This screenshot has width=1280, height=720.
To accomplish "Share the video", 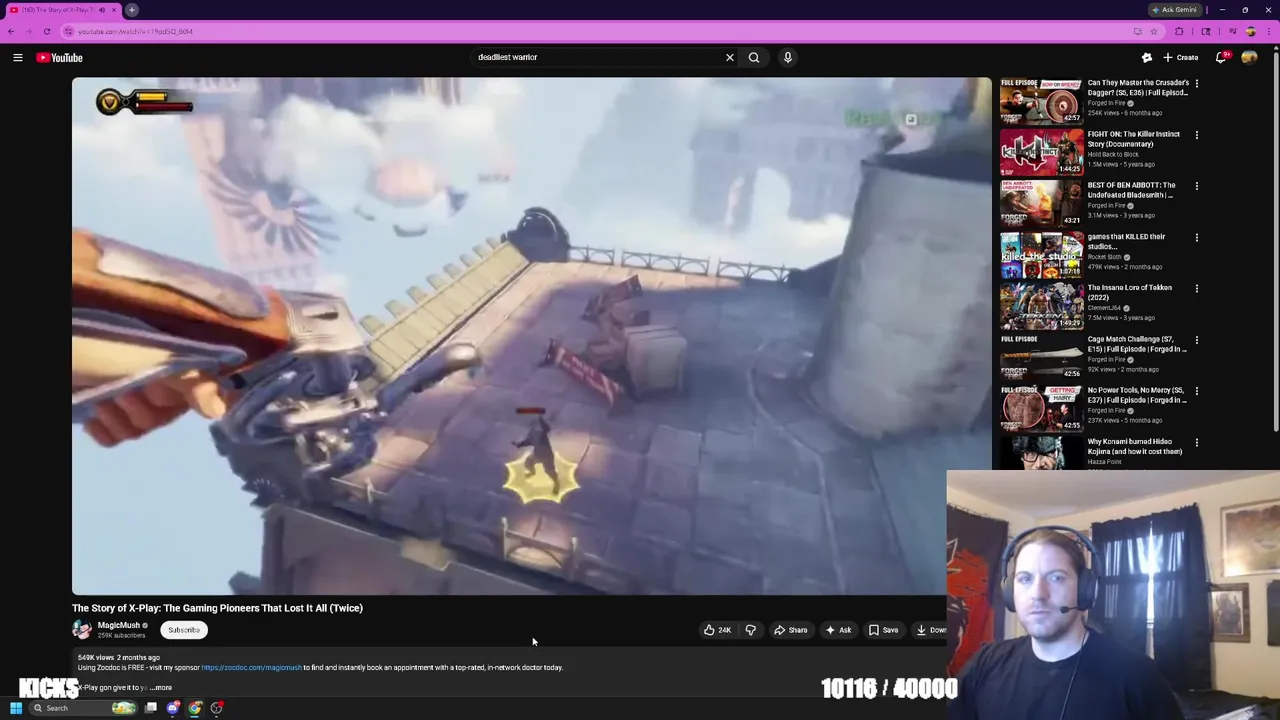I will click(790, 630).
